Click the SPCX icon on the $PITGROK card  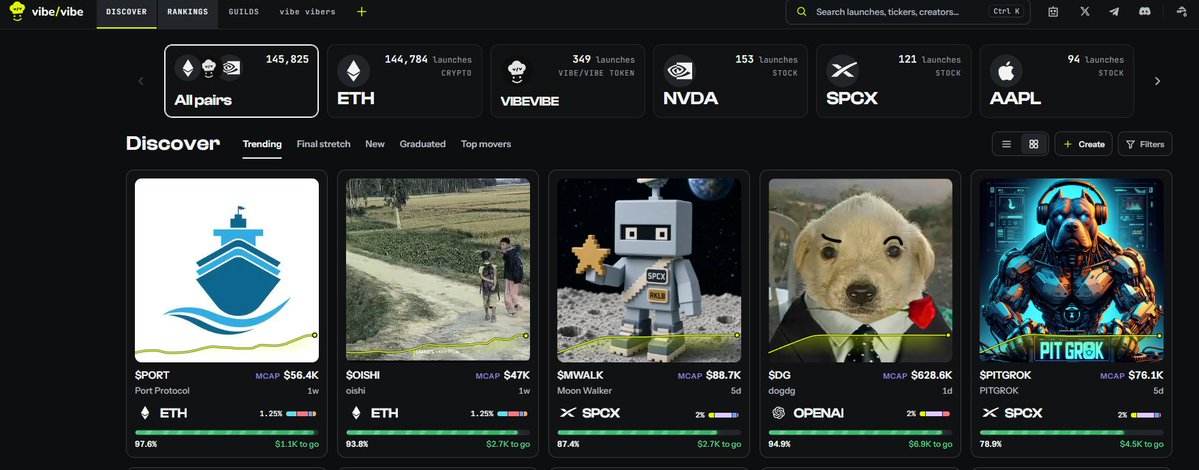click(x=990, y=413)
